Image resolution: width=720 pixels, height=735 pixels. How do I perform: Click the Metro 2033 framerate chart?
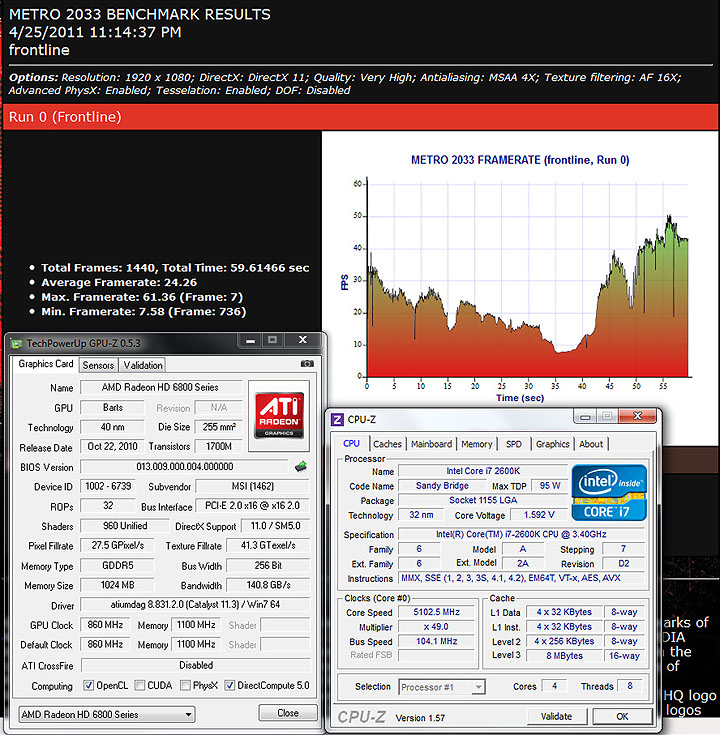pos(519,279)
